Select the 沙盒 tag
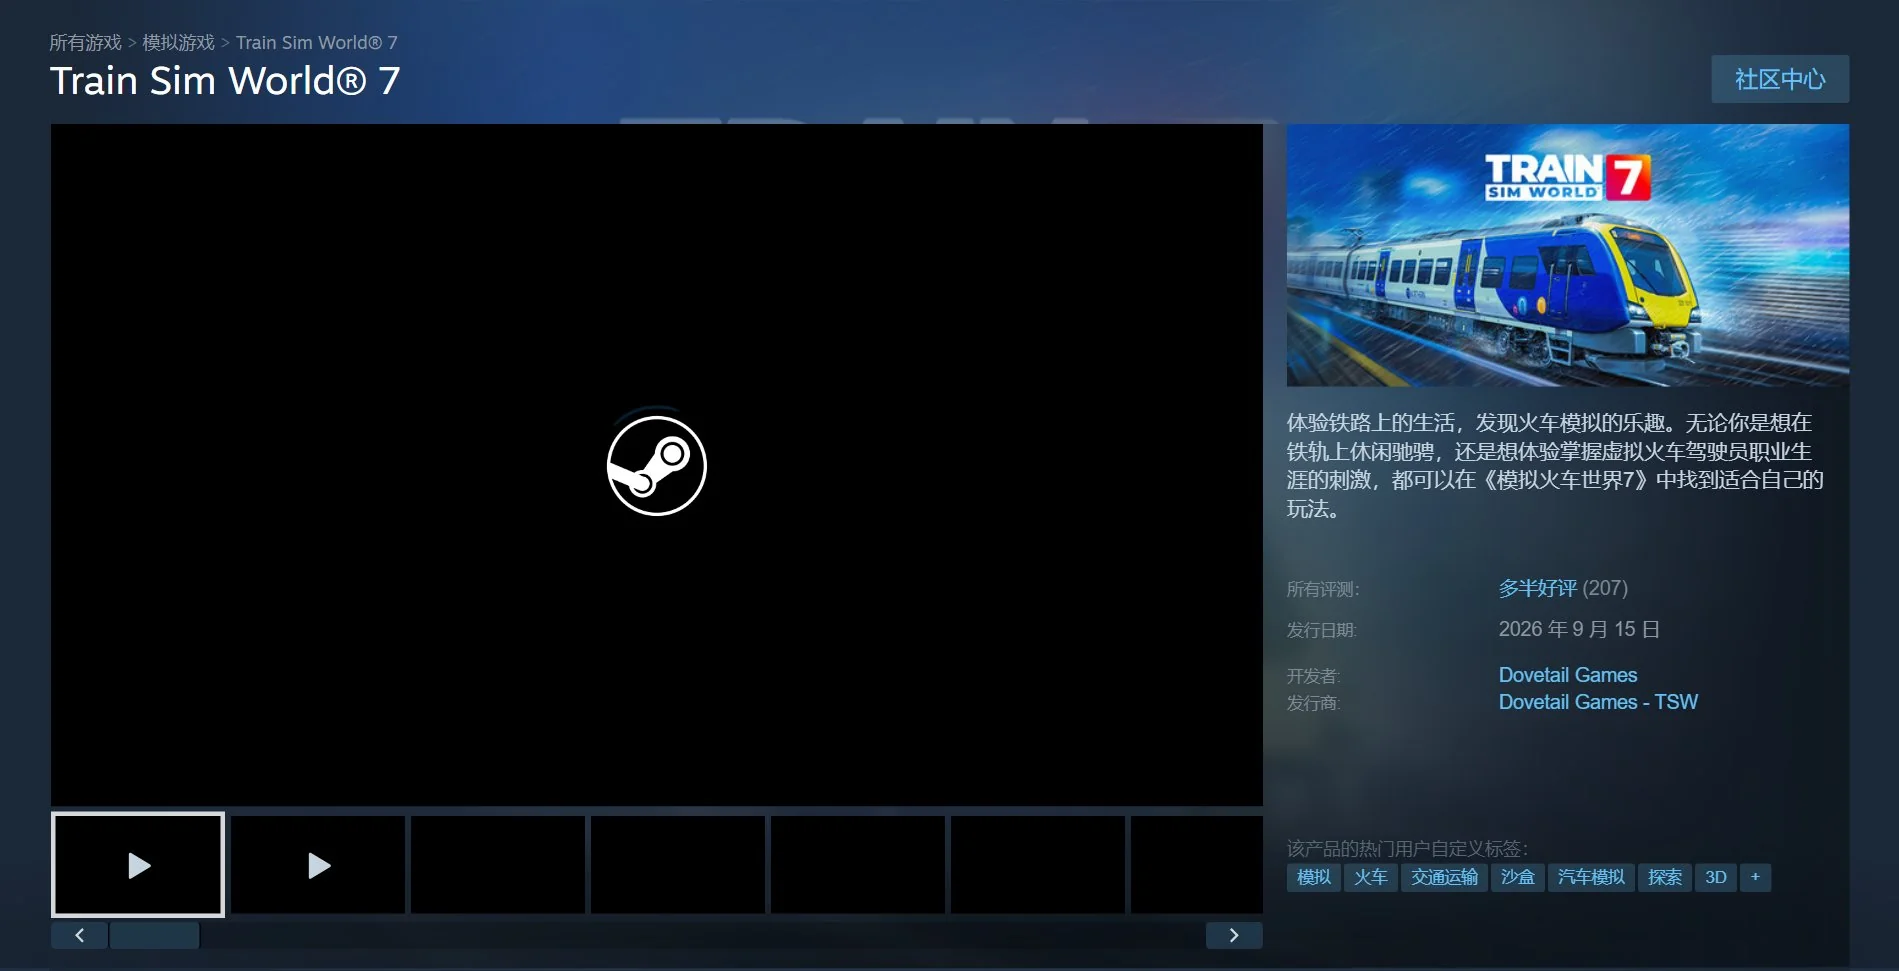Image resolution: width=1899 pixels, height=971 pixels. 1517,877
